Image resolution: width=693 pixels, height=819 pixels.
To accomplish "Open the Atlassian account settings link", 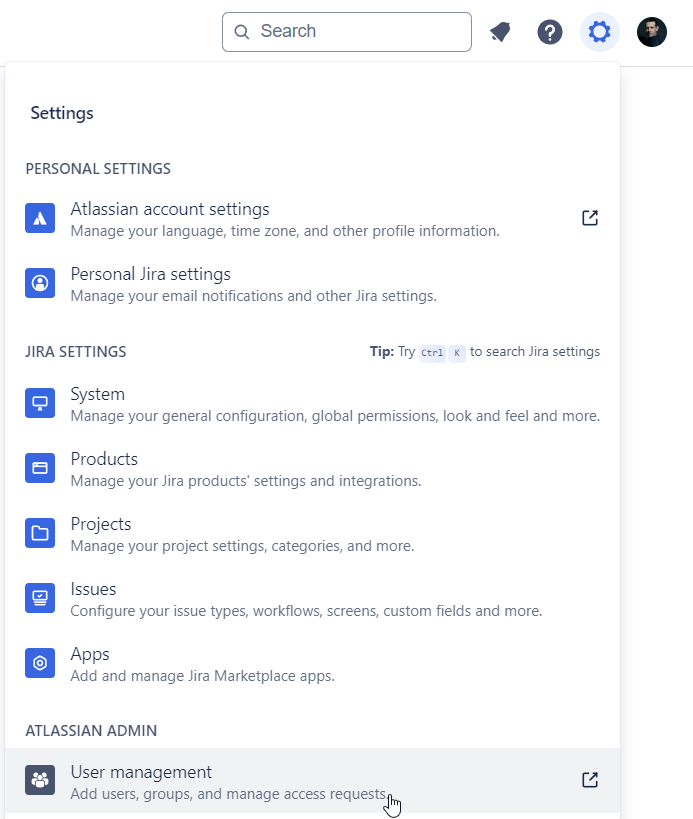I will pos(169,208).
